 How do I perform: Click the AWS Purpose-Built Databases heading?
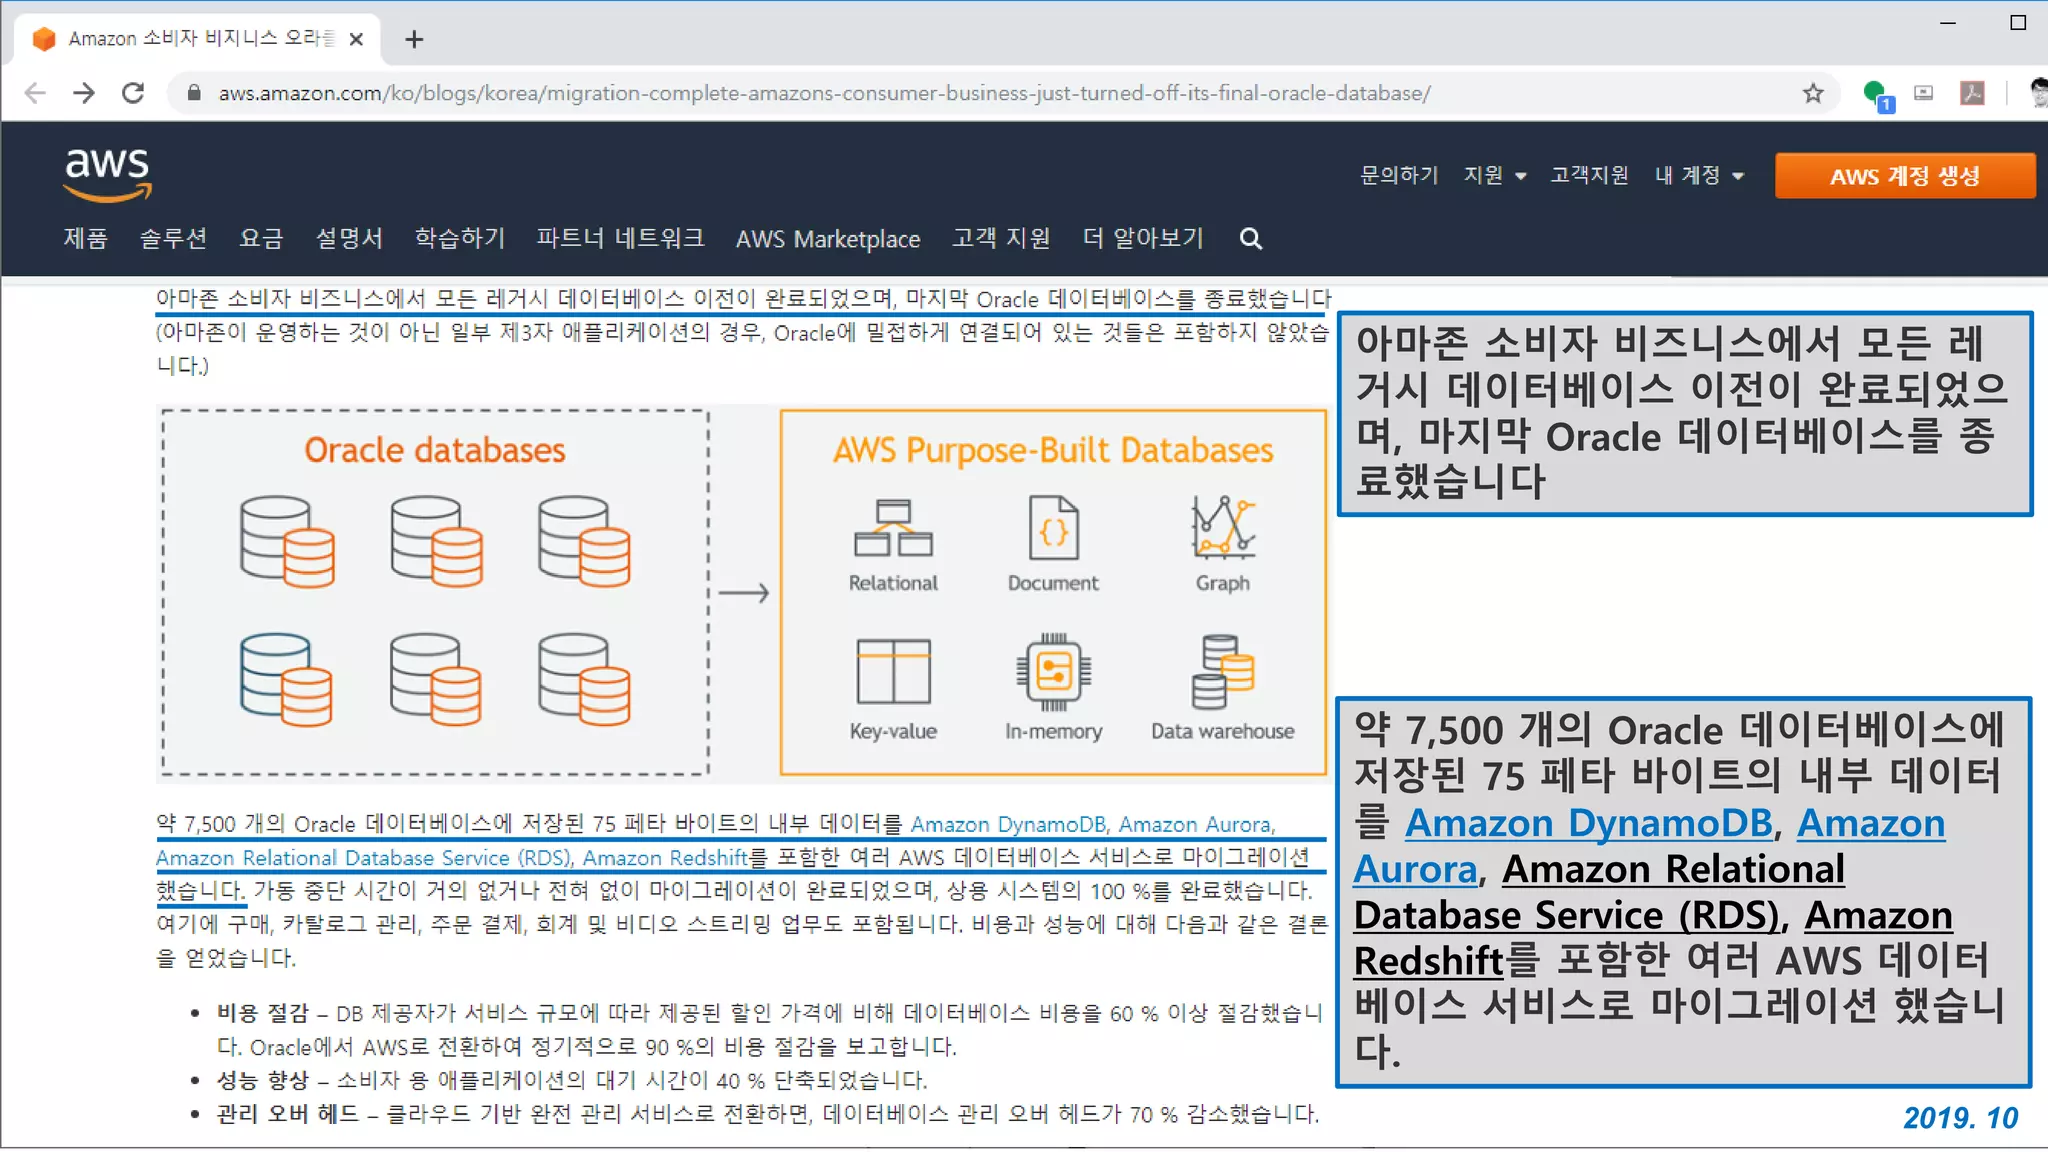1053,451
